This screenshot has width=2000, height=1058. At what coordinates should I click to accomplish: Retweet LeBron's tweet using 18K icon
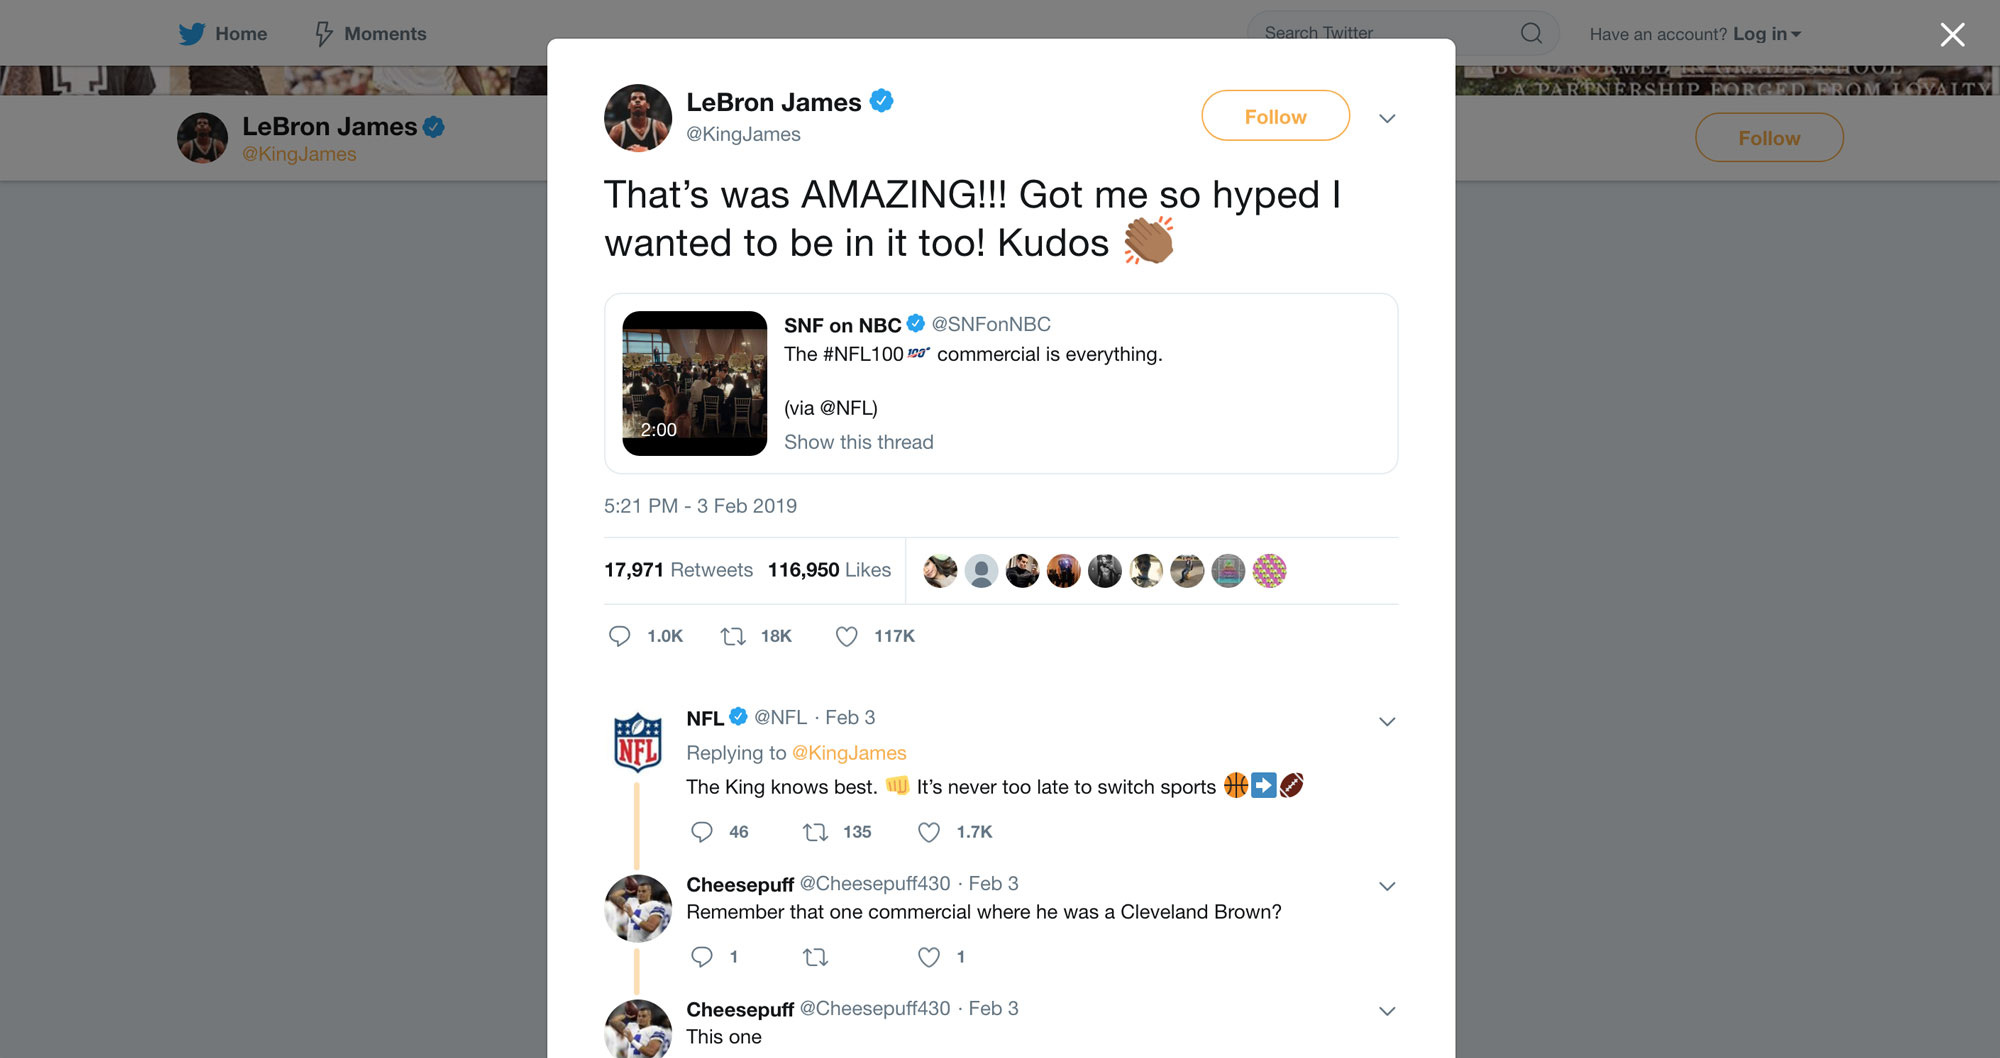(x=734, y=636)
